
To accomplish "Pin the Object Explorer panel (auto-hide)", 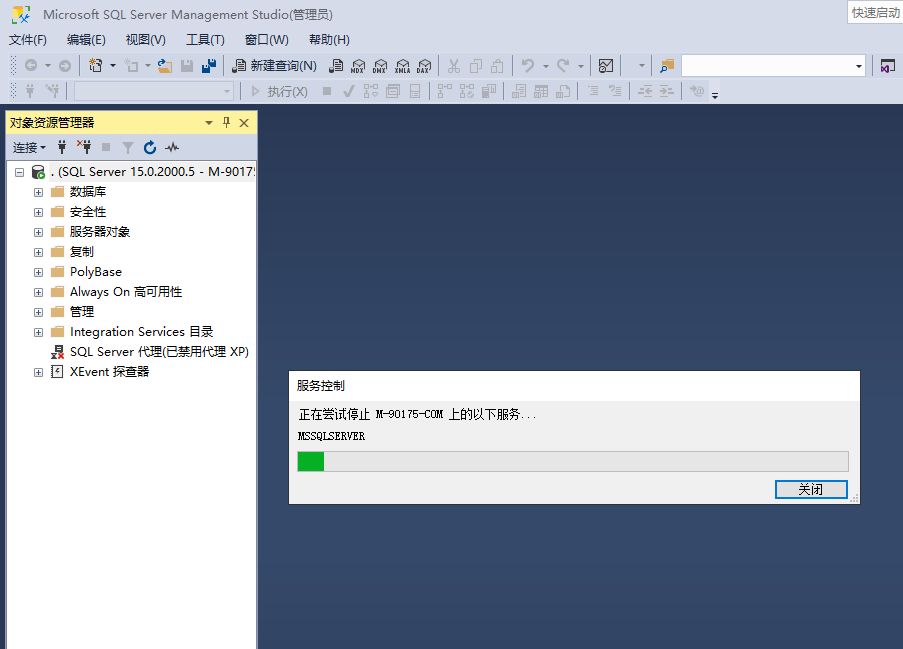I will pyautogui.click(x=226, y=122).
